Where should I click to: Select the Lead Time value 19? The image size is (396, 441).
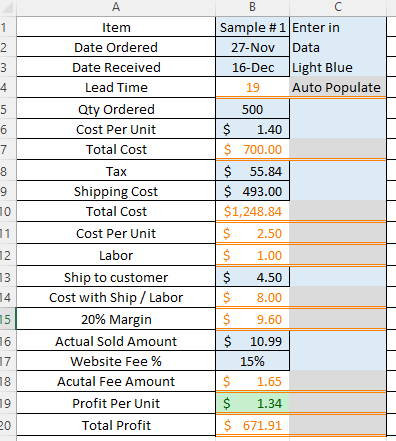point(252,87)
